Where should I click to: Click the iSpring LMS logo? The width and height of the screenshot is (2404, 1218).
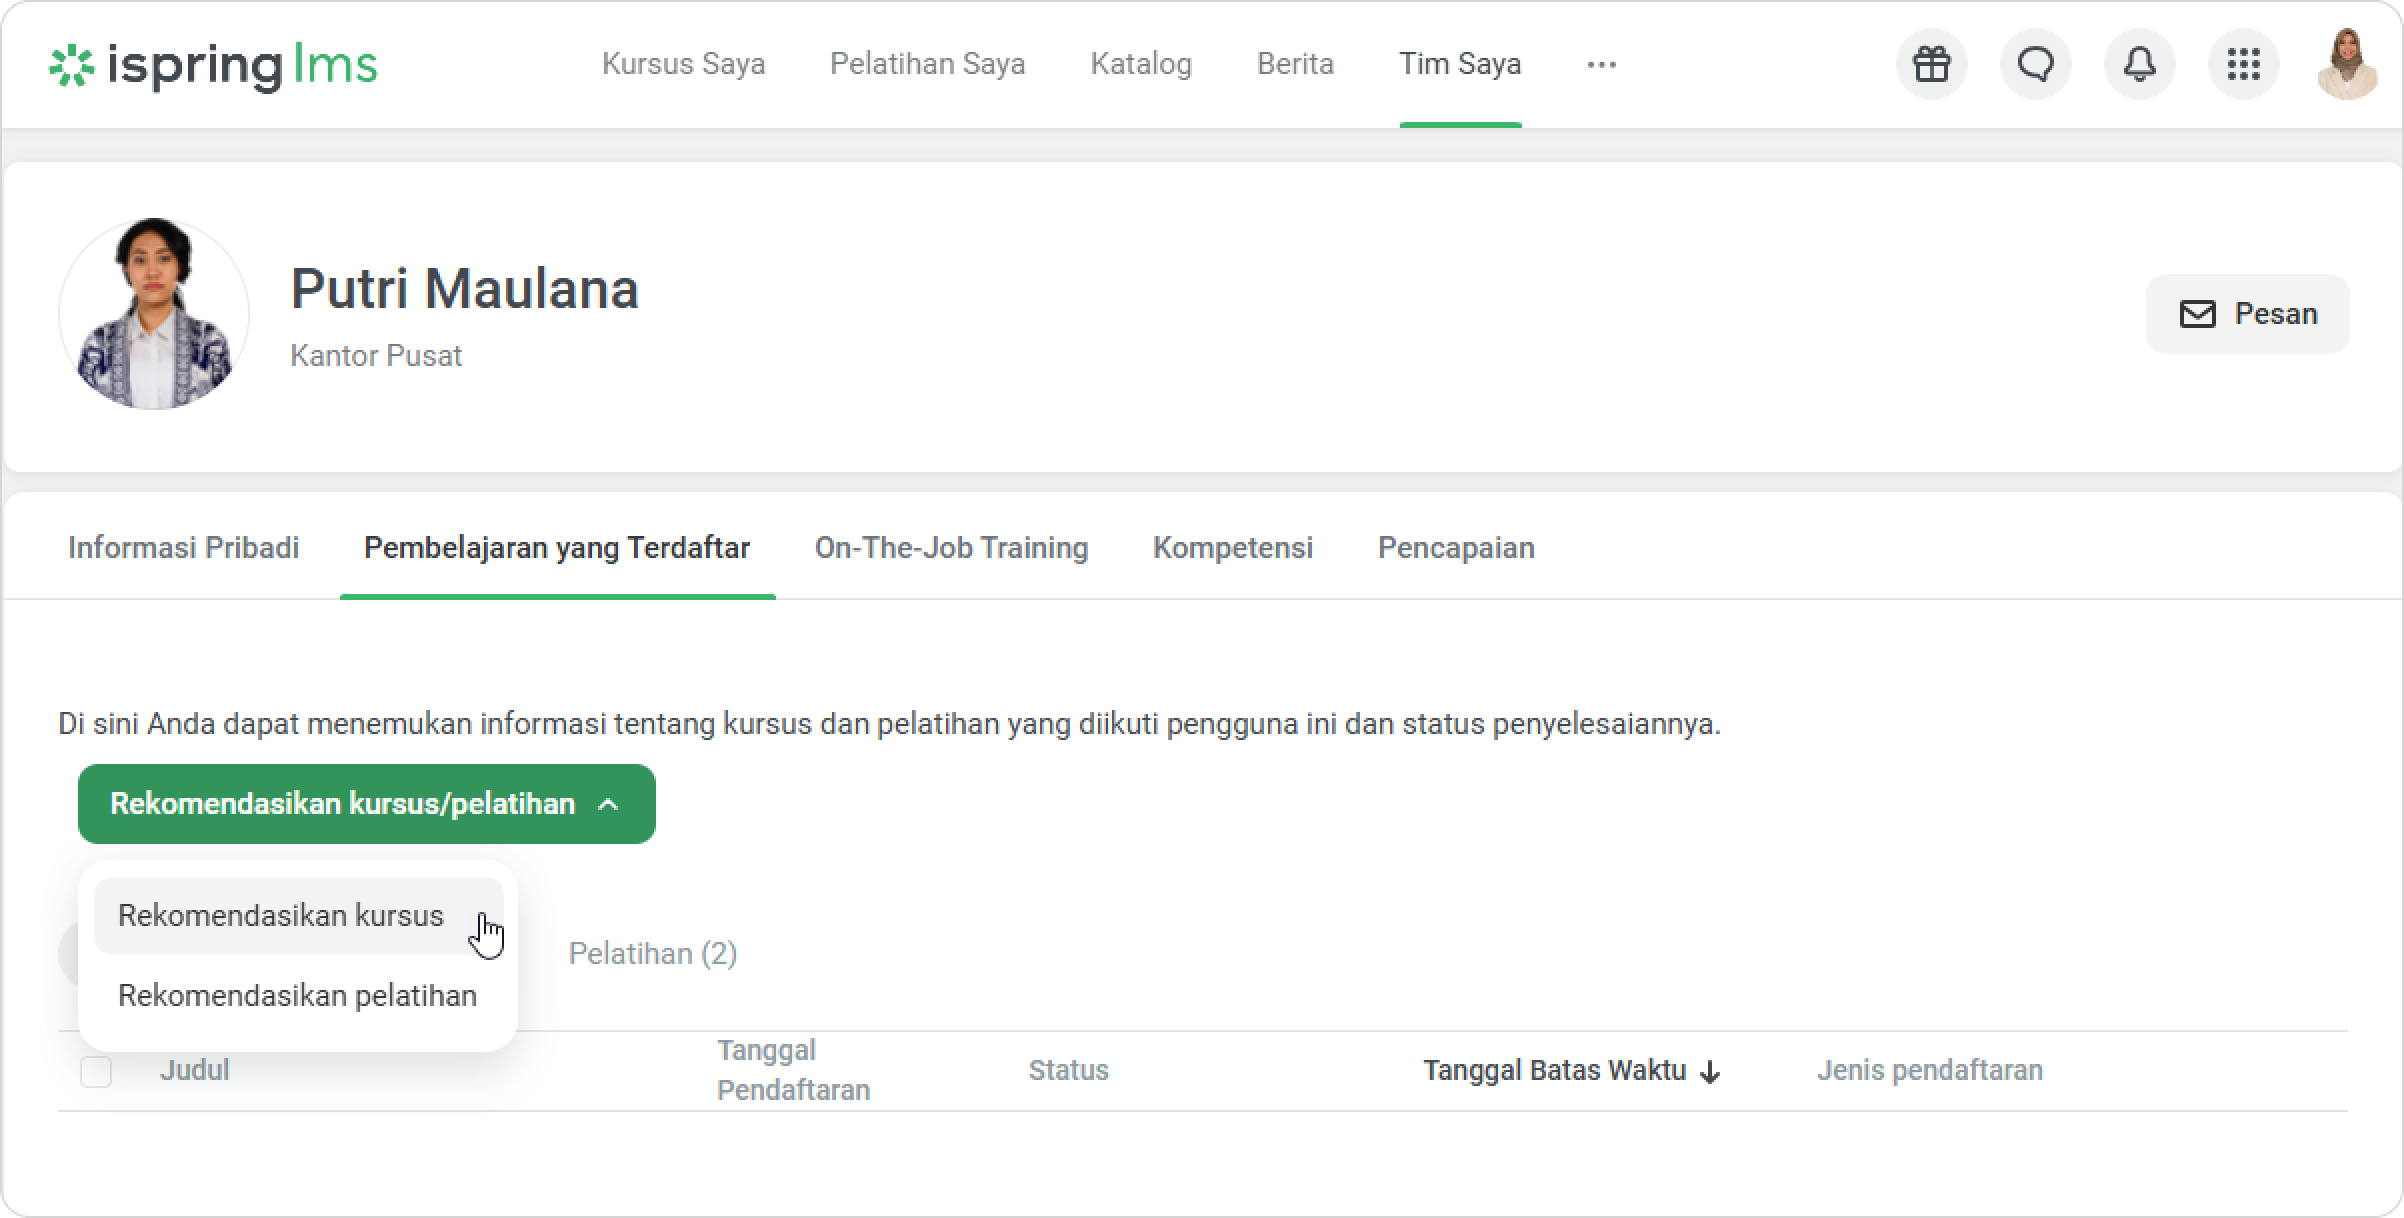213,65
